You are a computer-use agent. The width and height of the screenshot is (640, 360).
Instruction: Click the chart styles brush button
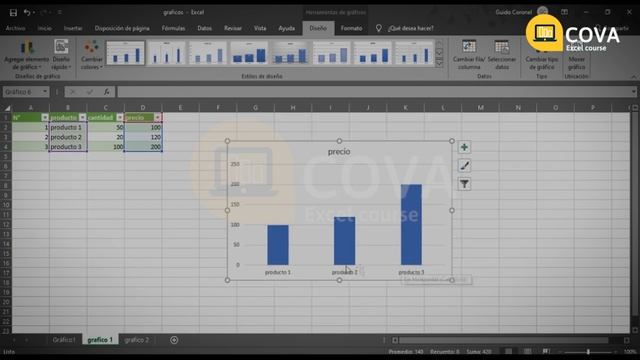(x=464, y=166)
